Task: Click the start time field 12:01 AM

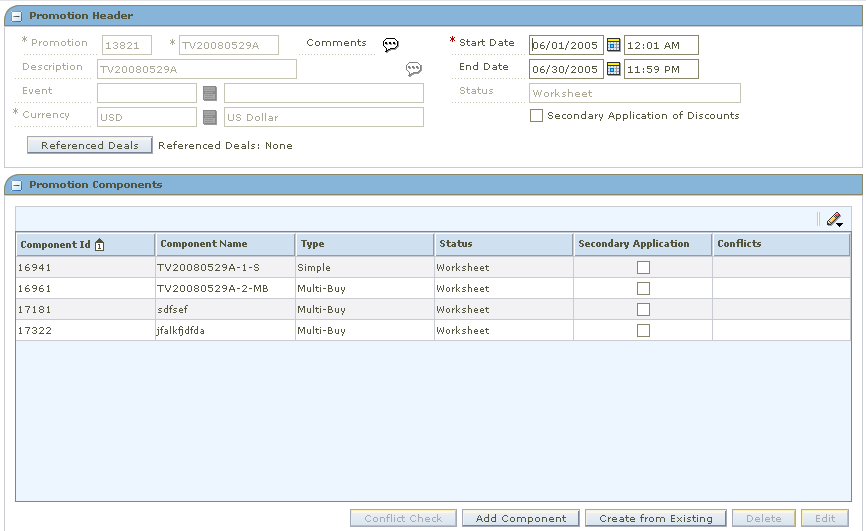Action: 661,45
